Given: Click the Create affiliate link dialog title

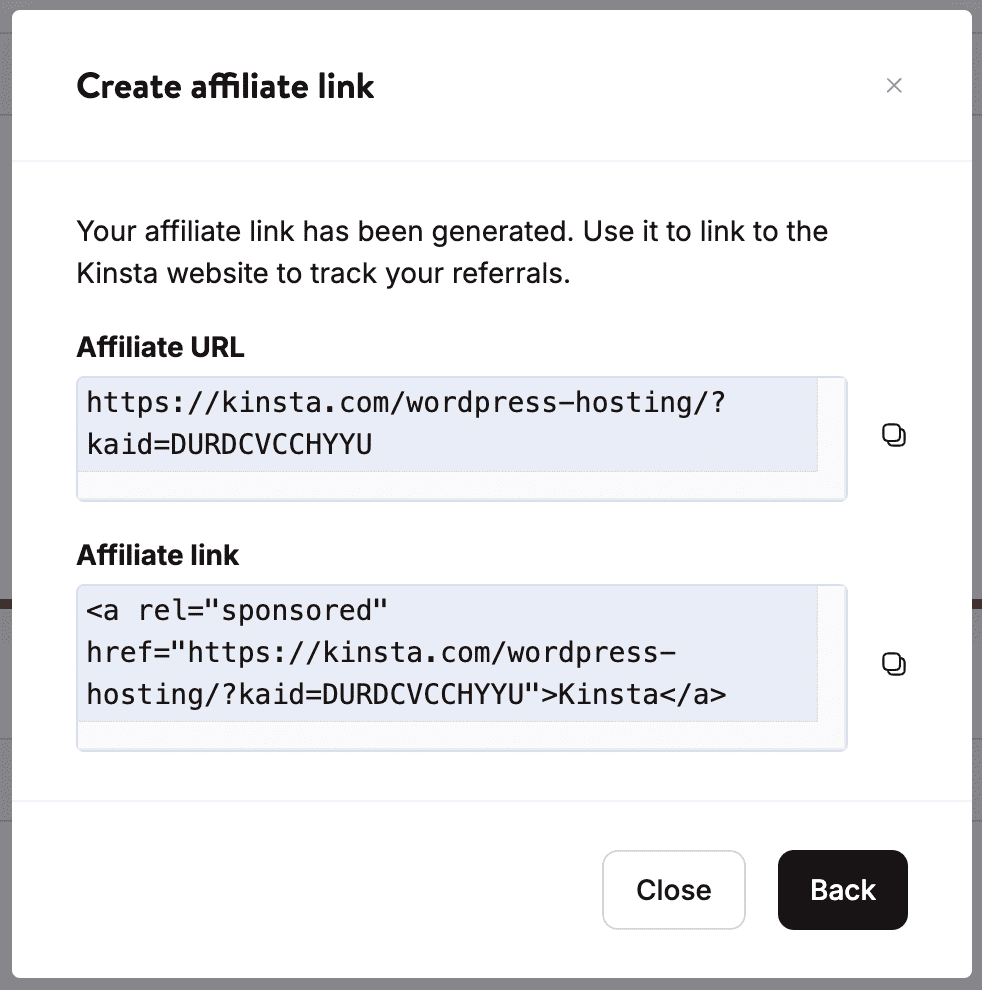Looking at the screenshot, I should (x=225, y=86).
